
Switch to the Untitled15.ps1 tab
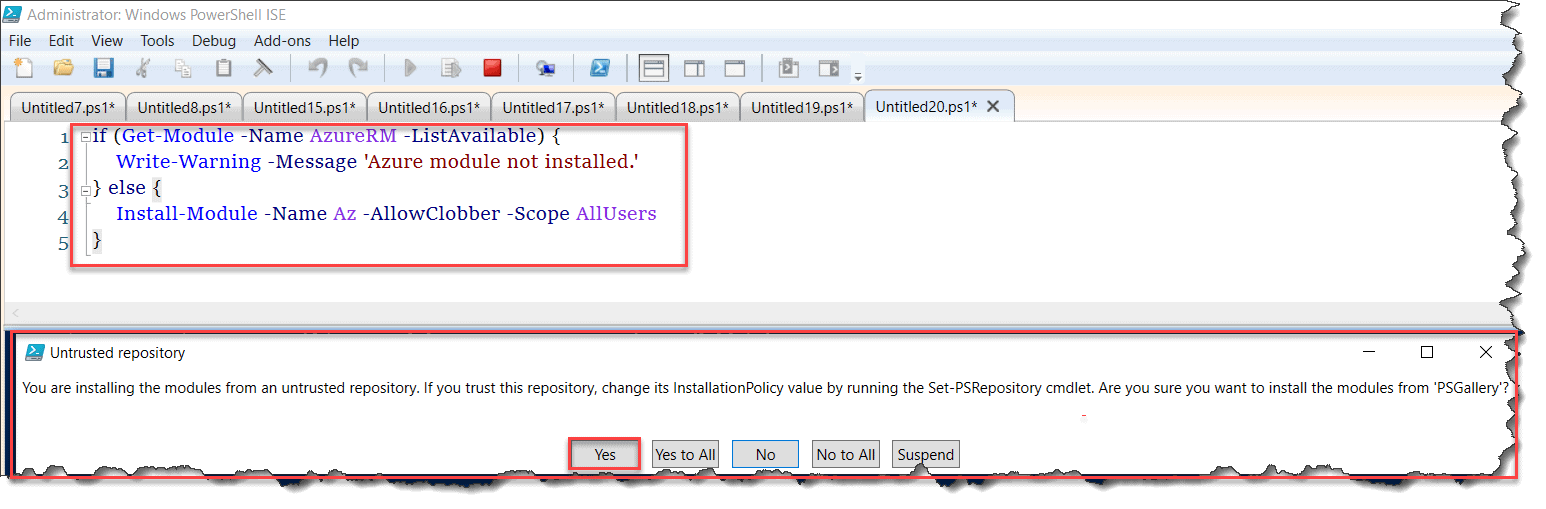304,107
